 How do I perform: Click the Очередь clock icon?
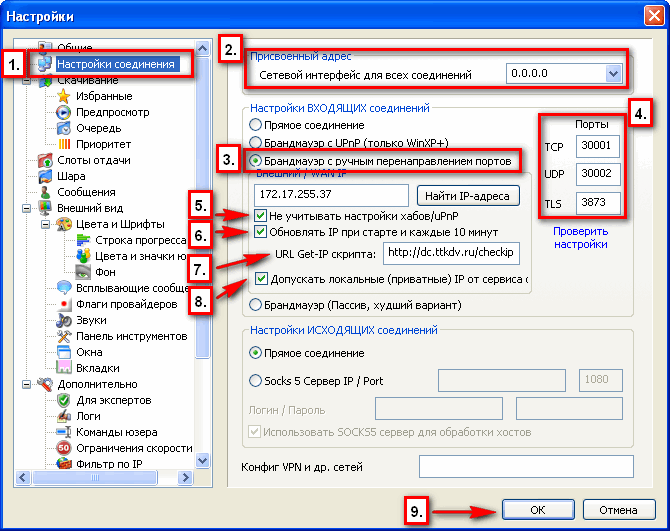66,129
